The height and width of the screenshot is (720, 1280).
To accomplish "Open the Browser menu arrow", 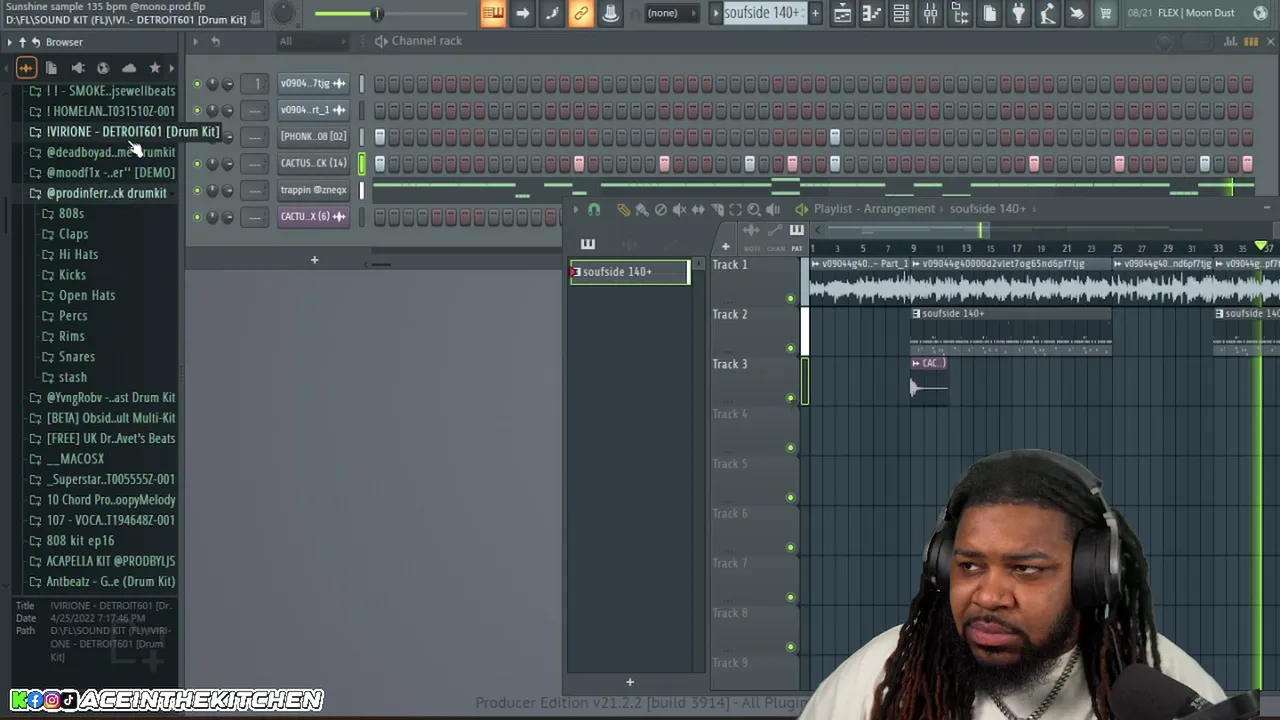I will (9, 42).
